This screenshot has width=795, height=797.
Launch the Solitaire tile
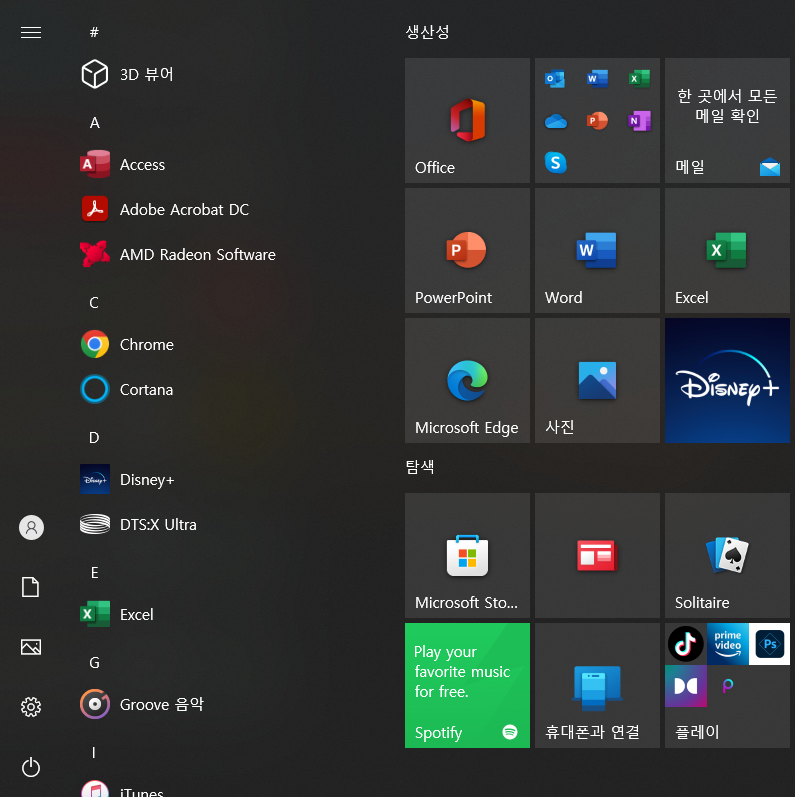[x=727, y=556]
